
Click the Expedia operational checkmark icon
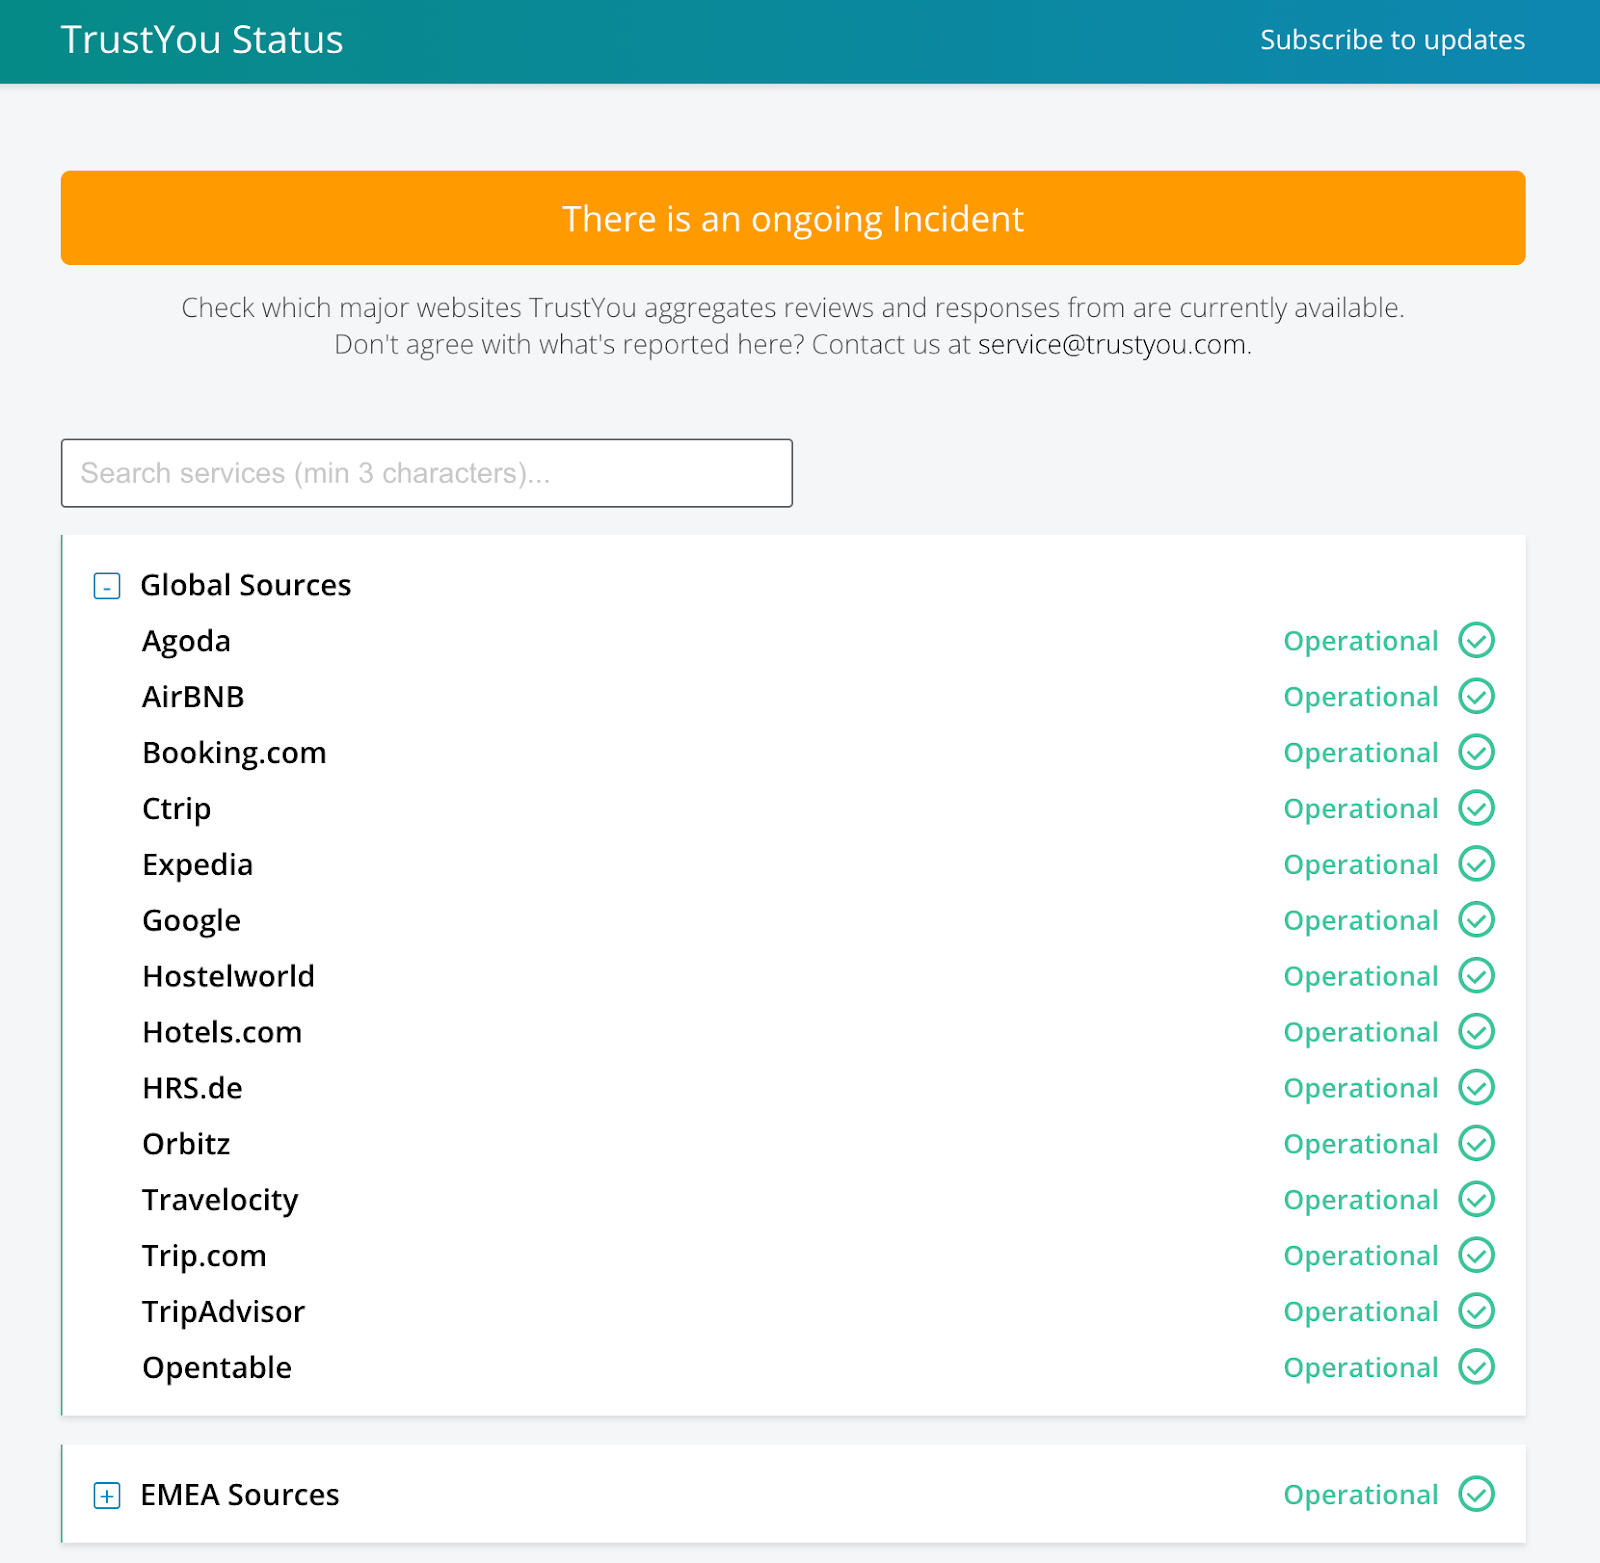pyautogui.click(x=1476, y=864)
